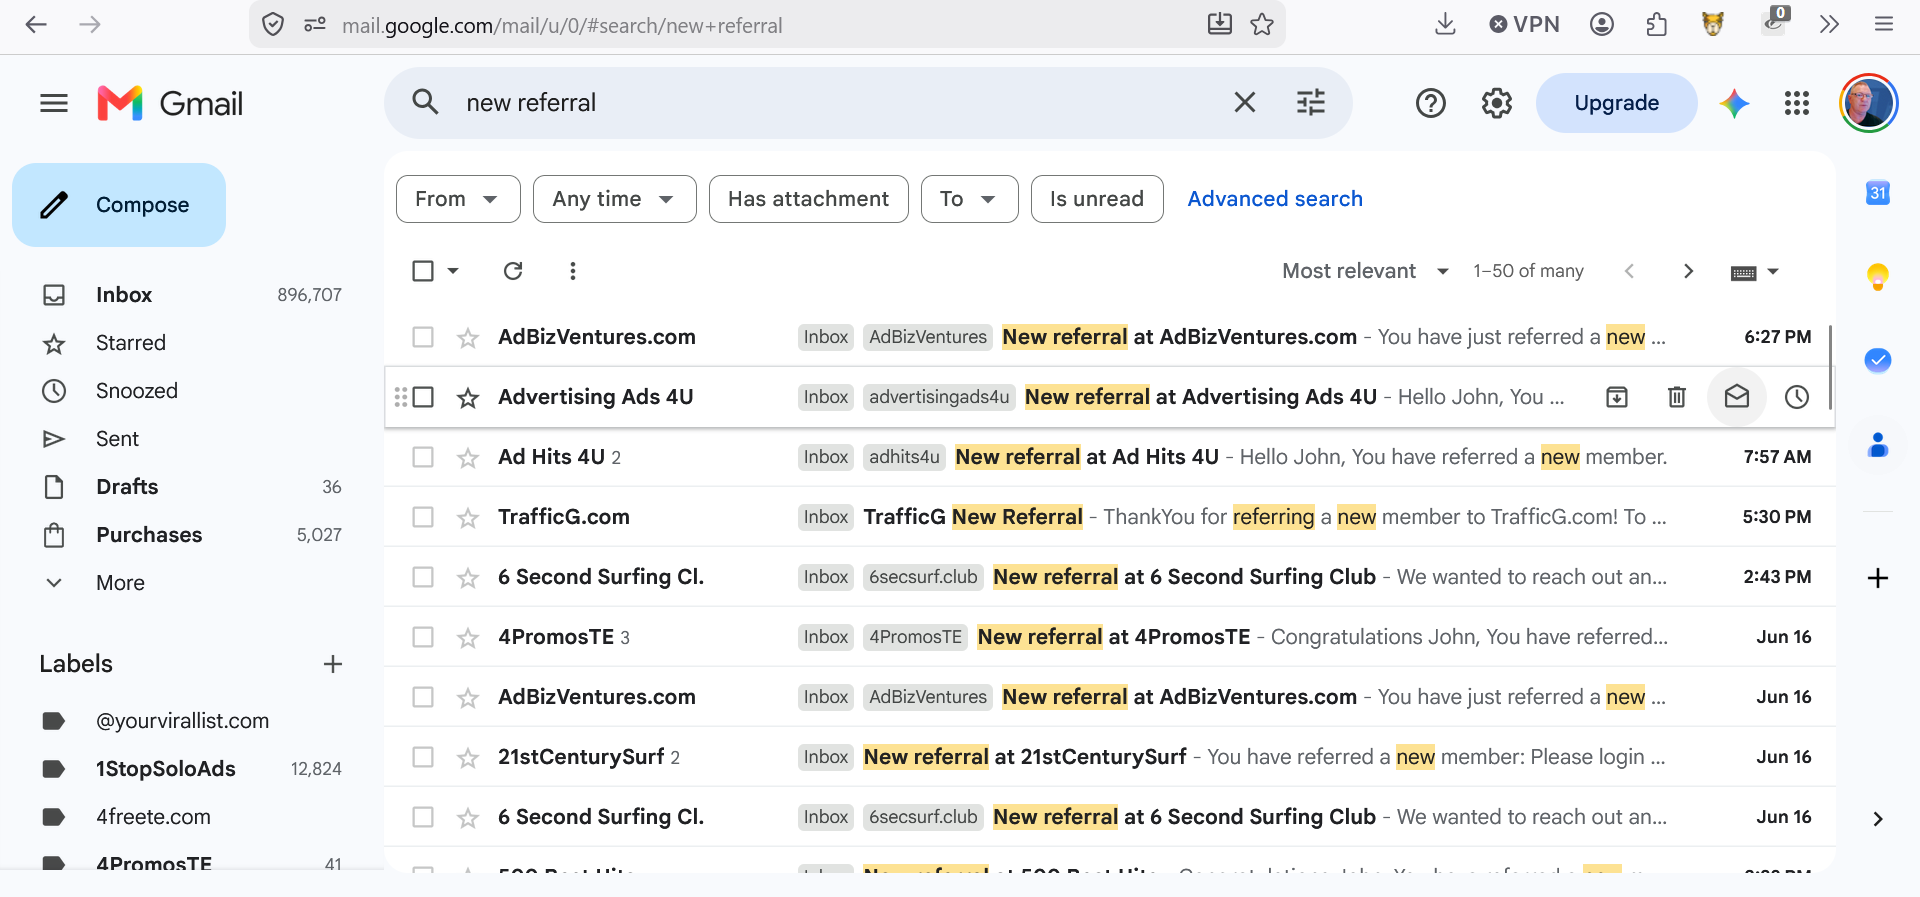Open Inbox folder
The width and height of the screenshot is (1920, 897).
(124, 295)
